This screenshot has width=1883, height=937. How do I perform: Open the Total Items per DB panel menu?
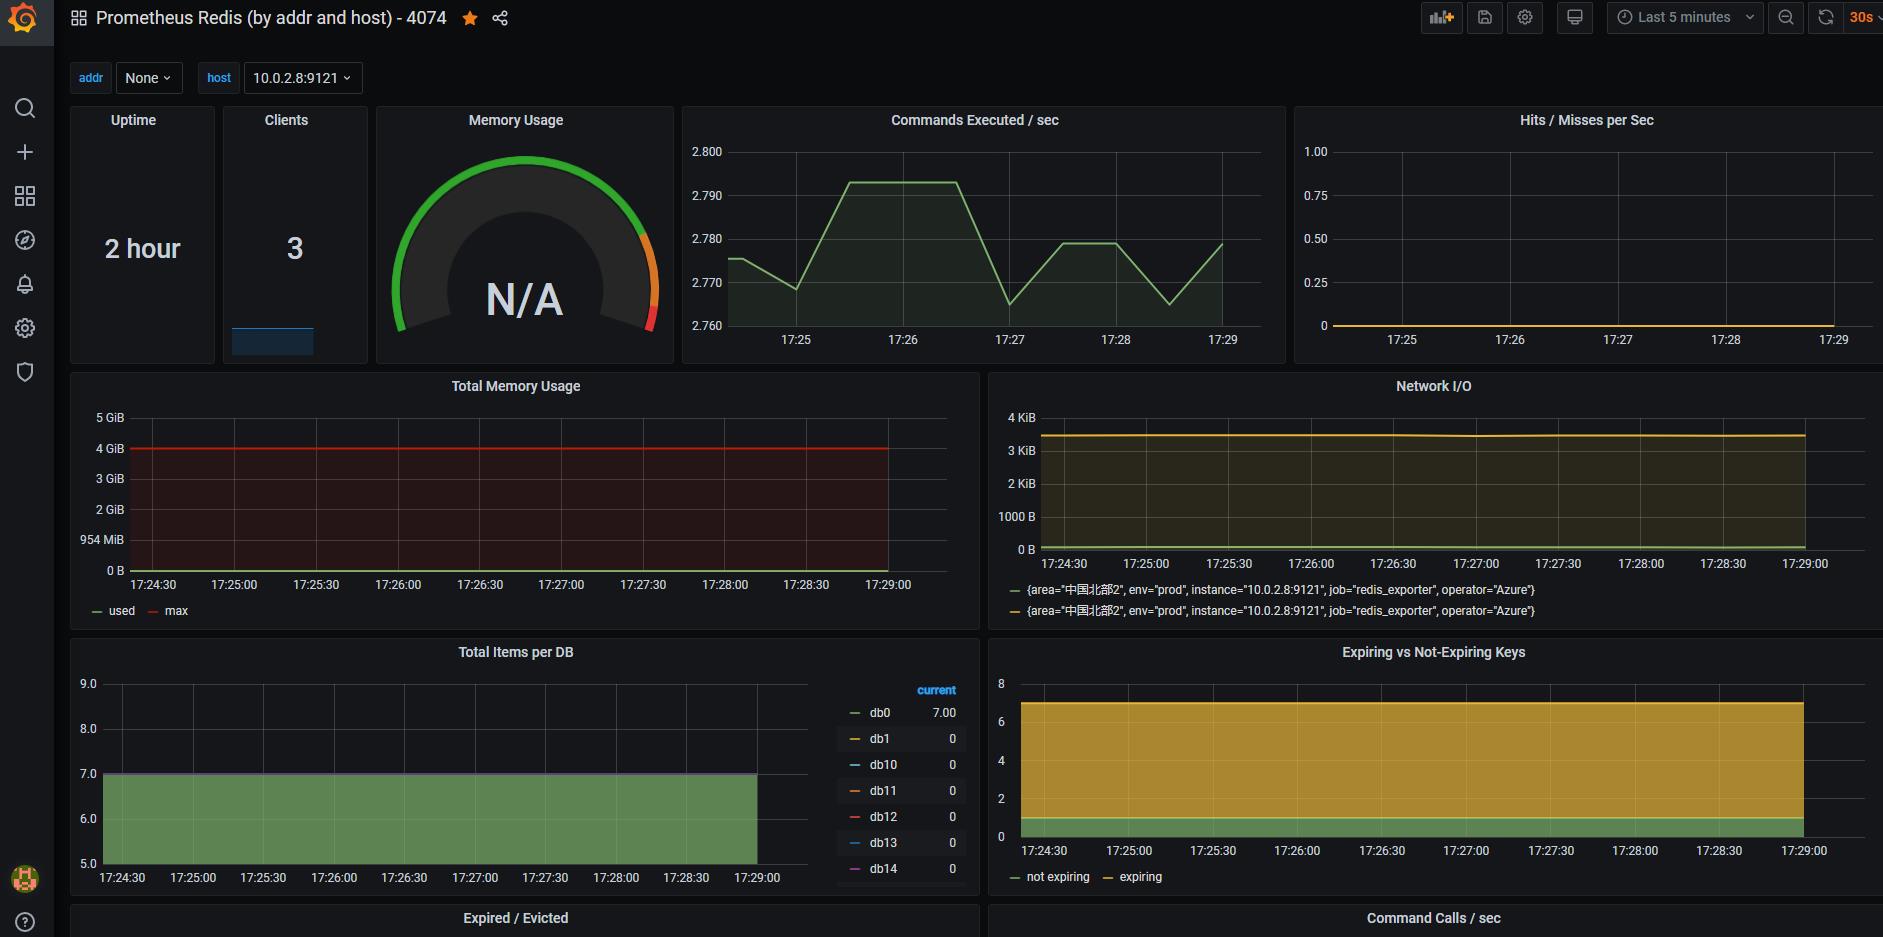coord(516,652)
